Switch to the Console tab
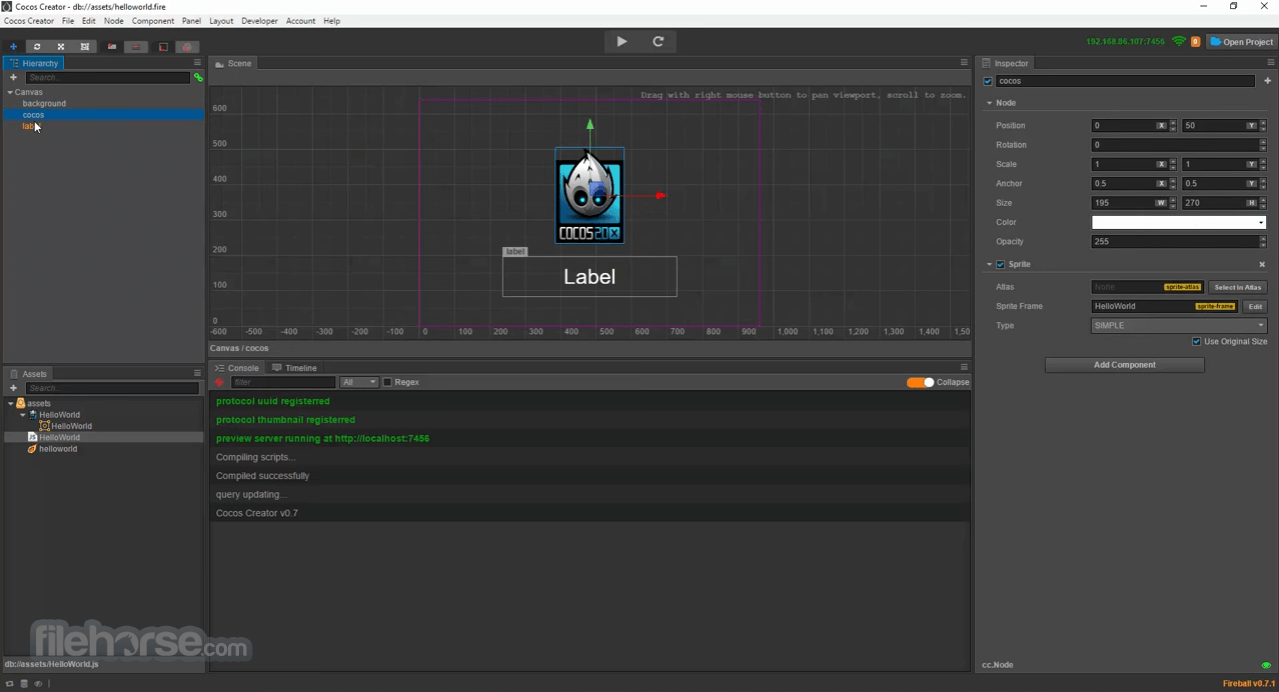Screen dimensions: 1279x692 click(x=237, y=368)
